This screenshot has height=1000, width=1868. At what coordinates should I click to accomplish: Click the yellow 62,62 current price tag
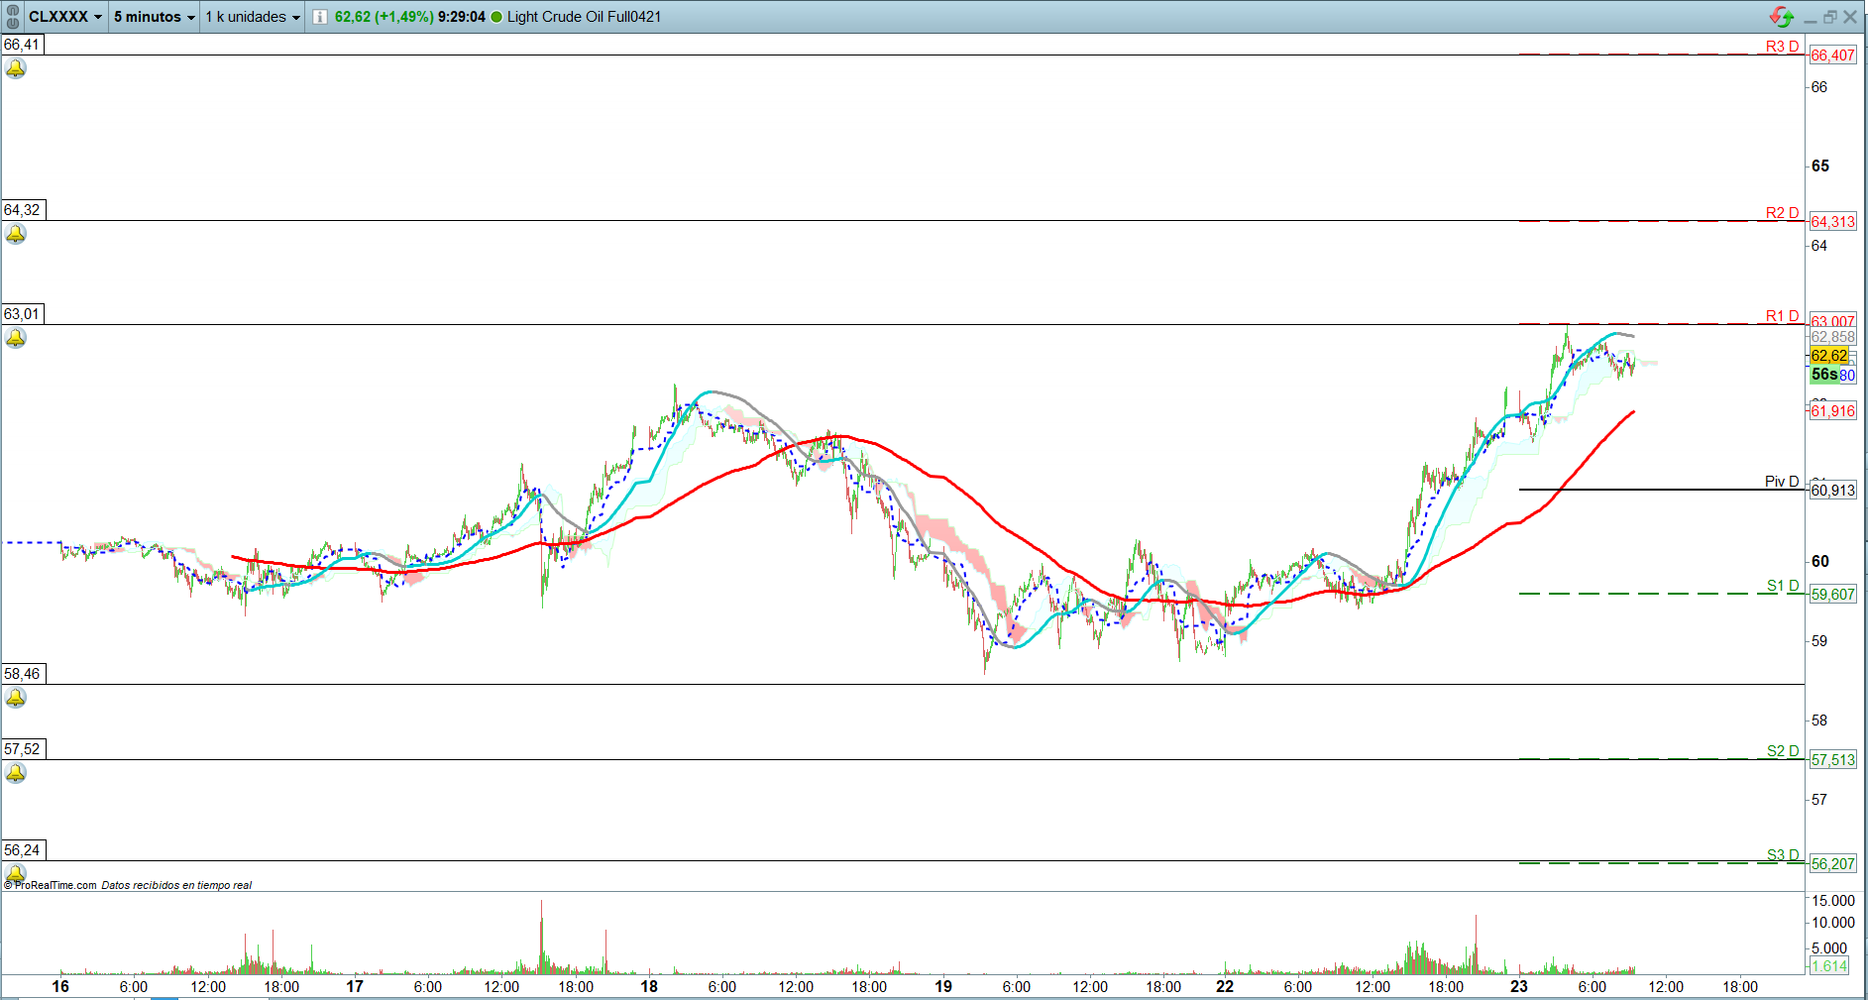tap(1829, 356)
